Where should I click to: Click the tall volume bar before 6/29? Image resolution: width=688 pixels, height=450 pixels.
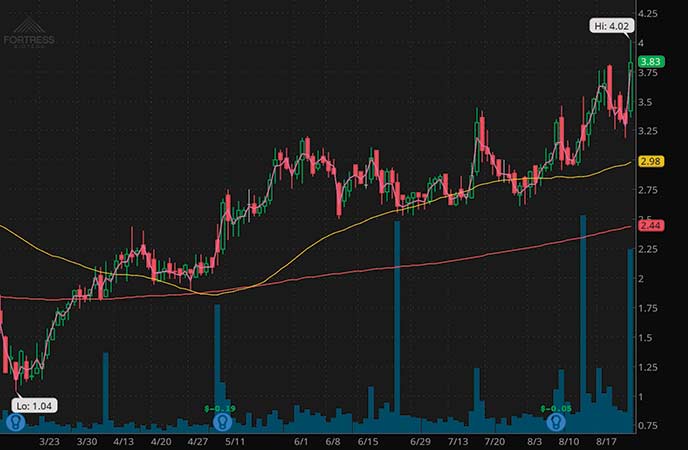[397, 327]
